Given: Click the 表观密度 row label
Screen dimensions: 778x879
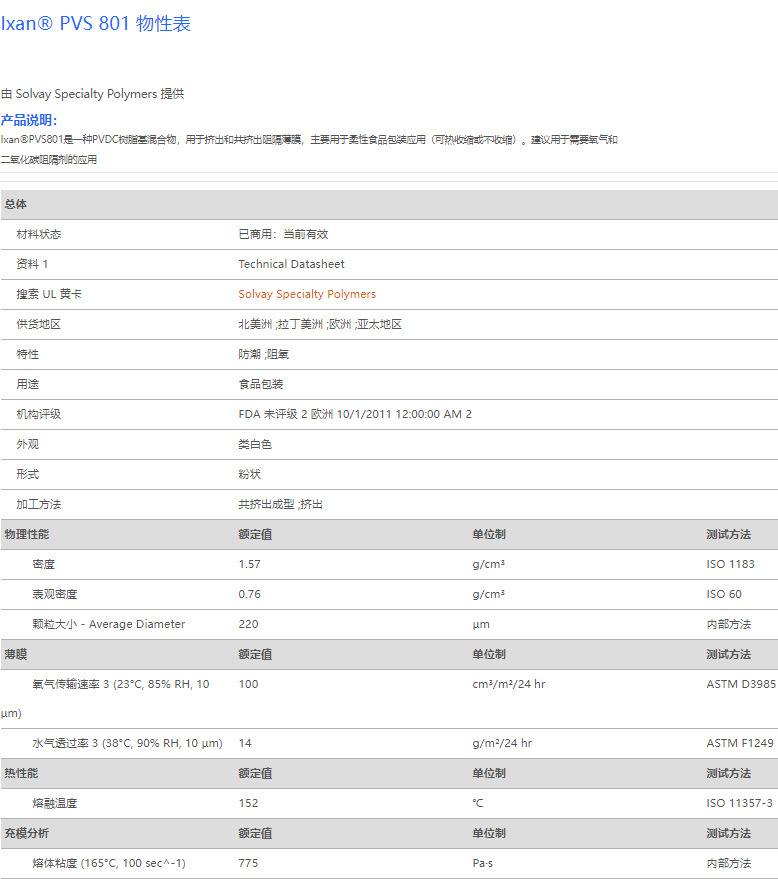Looking at the screenshot, I should click(55, 594).
